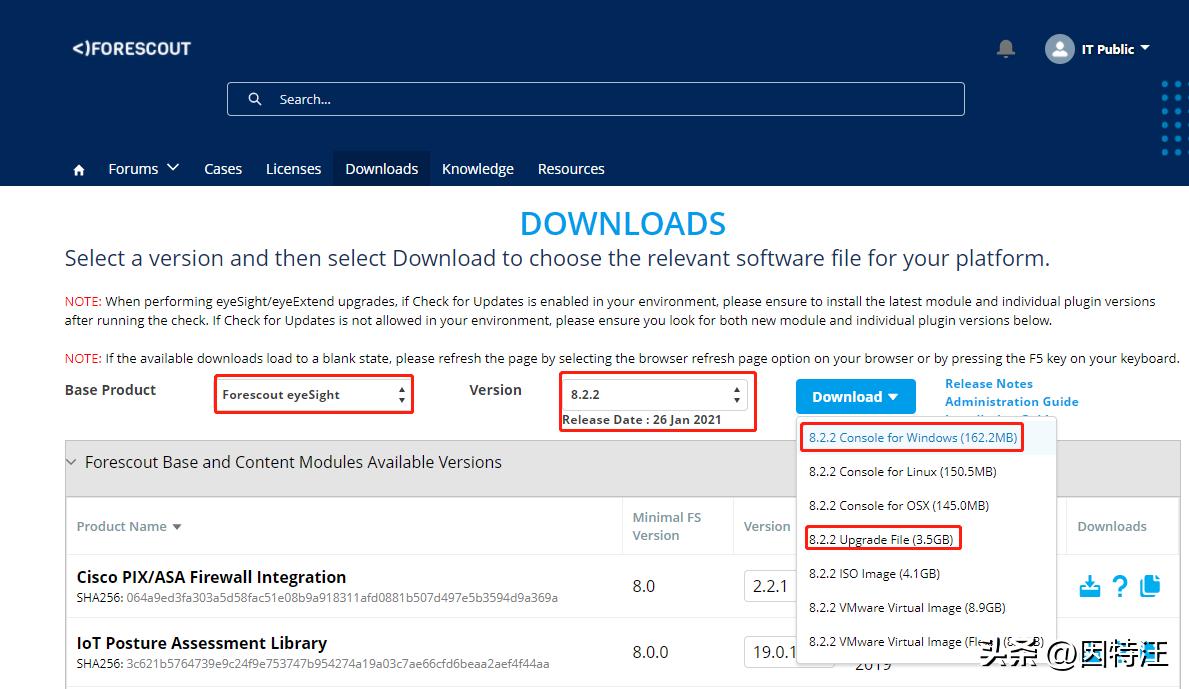The image size is (1189, 689).
Task: Open help for Cisco PIX/ASA Firewall Integration
Action: tap(1120, 586)
